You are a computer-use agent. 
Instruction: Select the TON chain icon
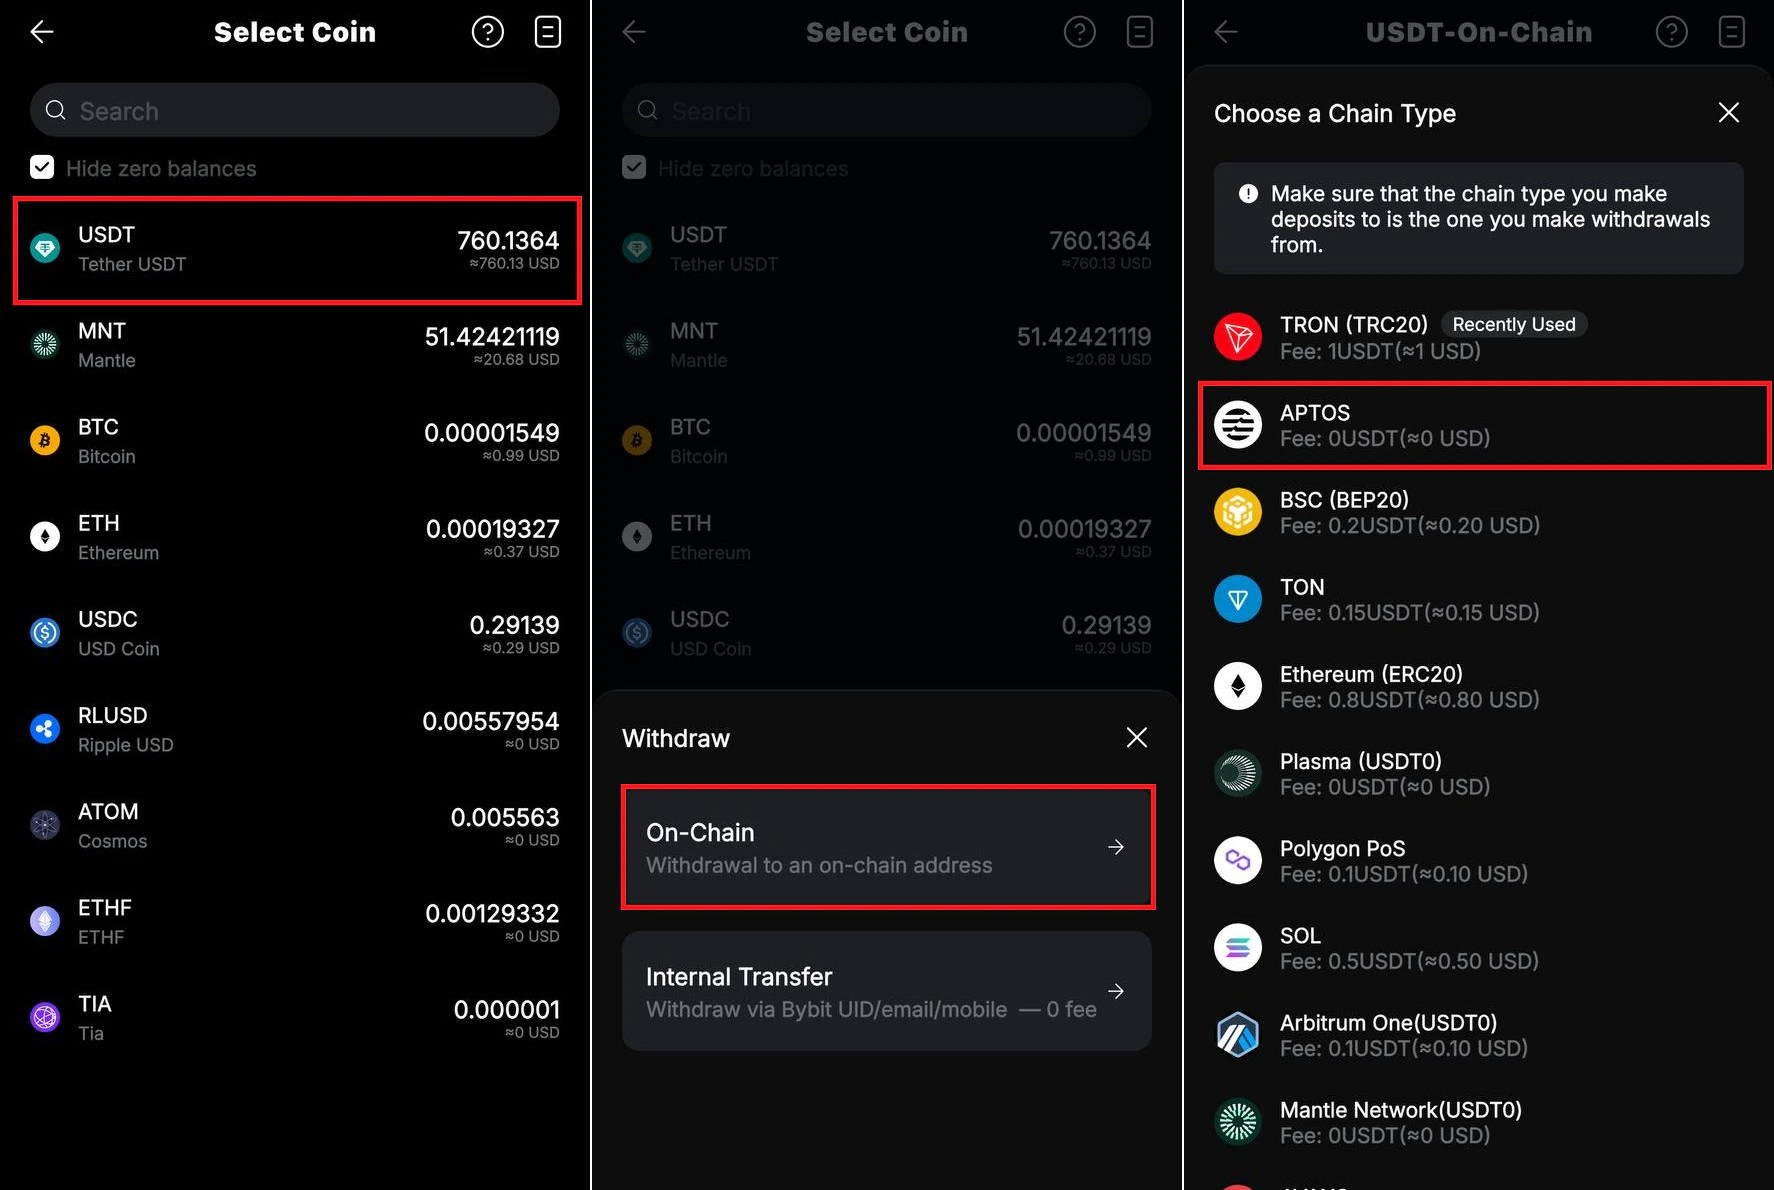point(1238,599)
